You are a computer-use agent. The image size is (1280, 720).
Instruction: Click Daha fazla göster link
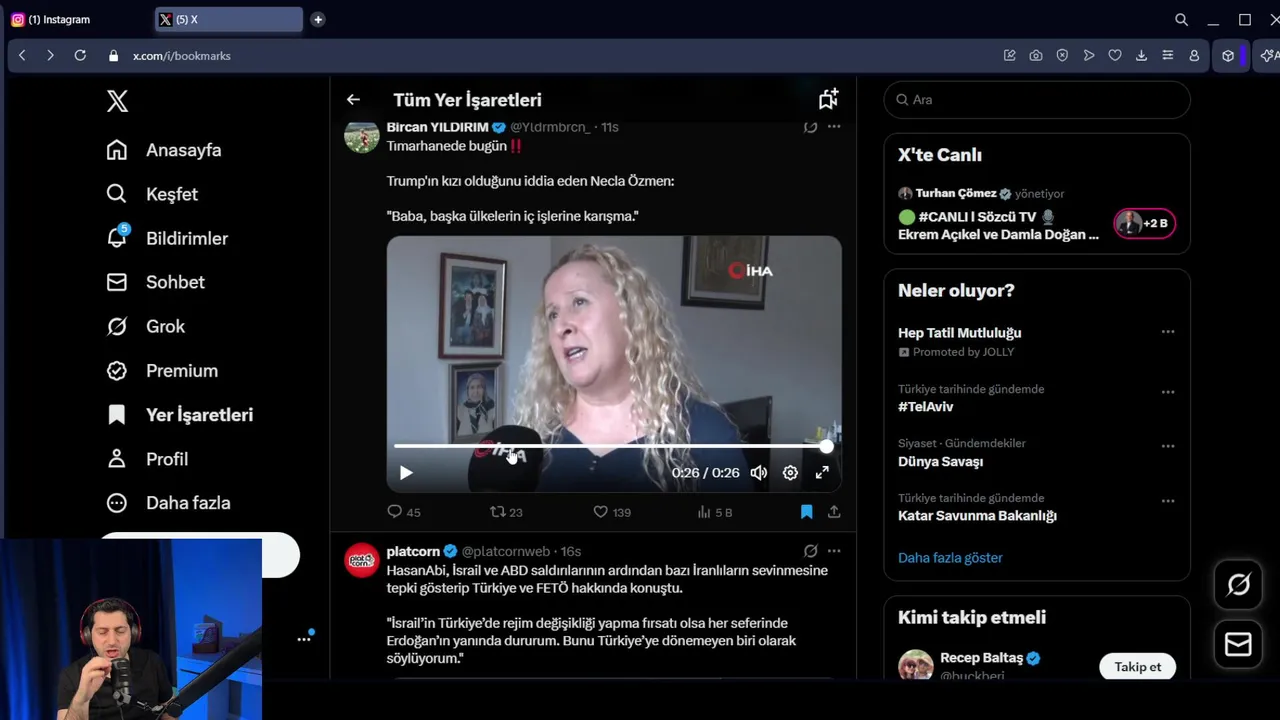tap(950, 558)
